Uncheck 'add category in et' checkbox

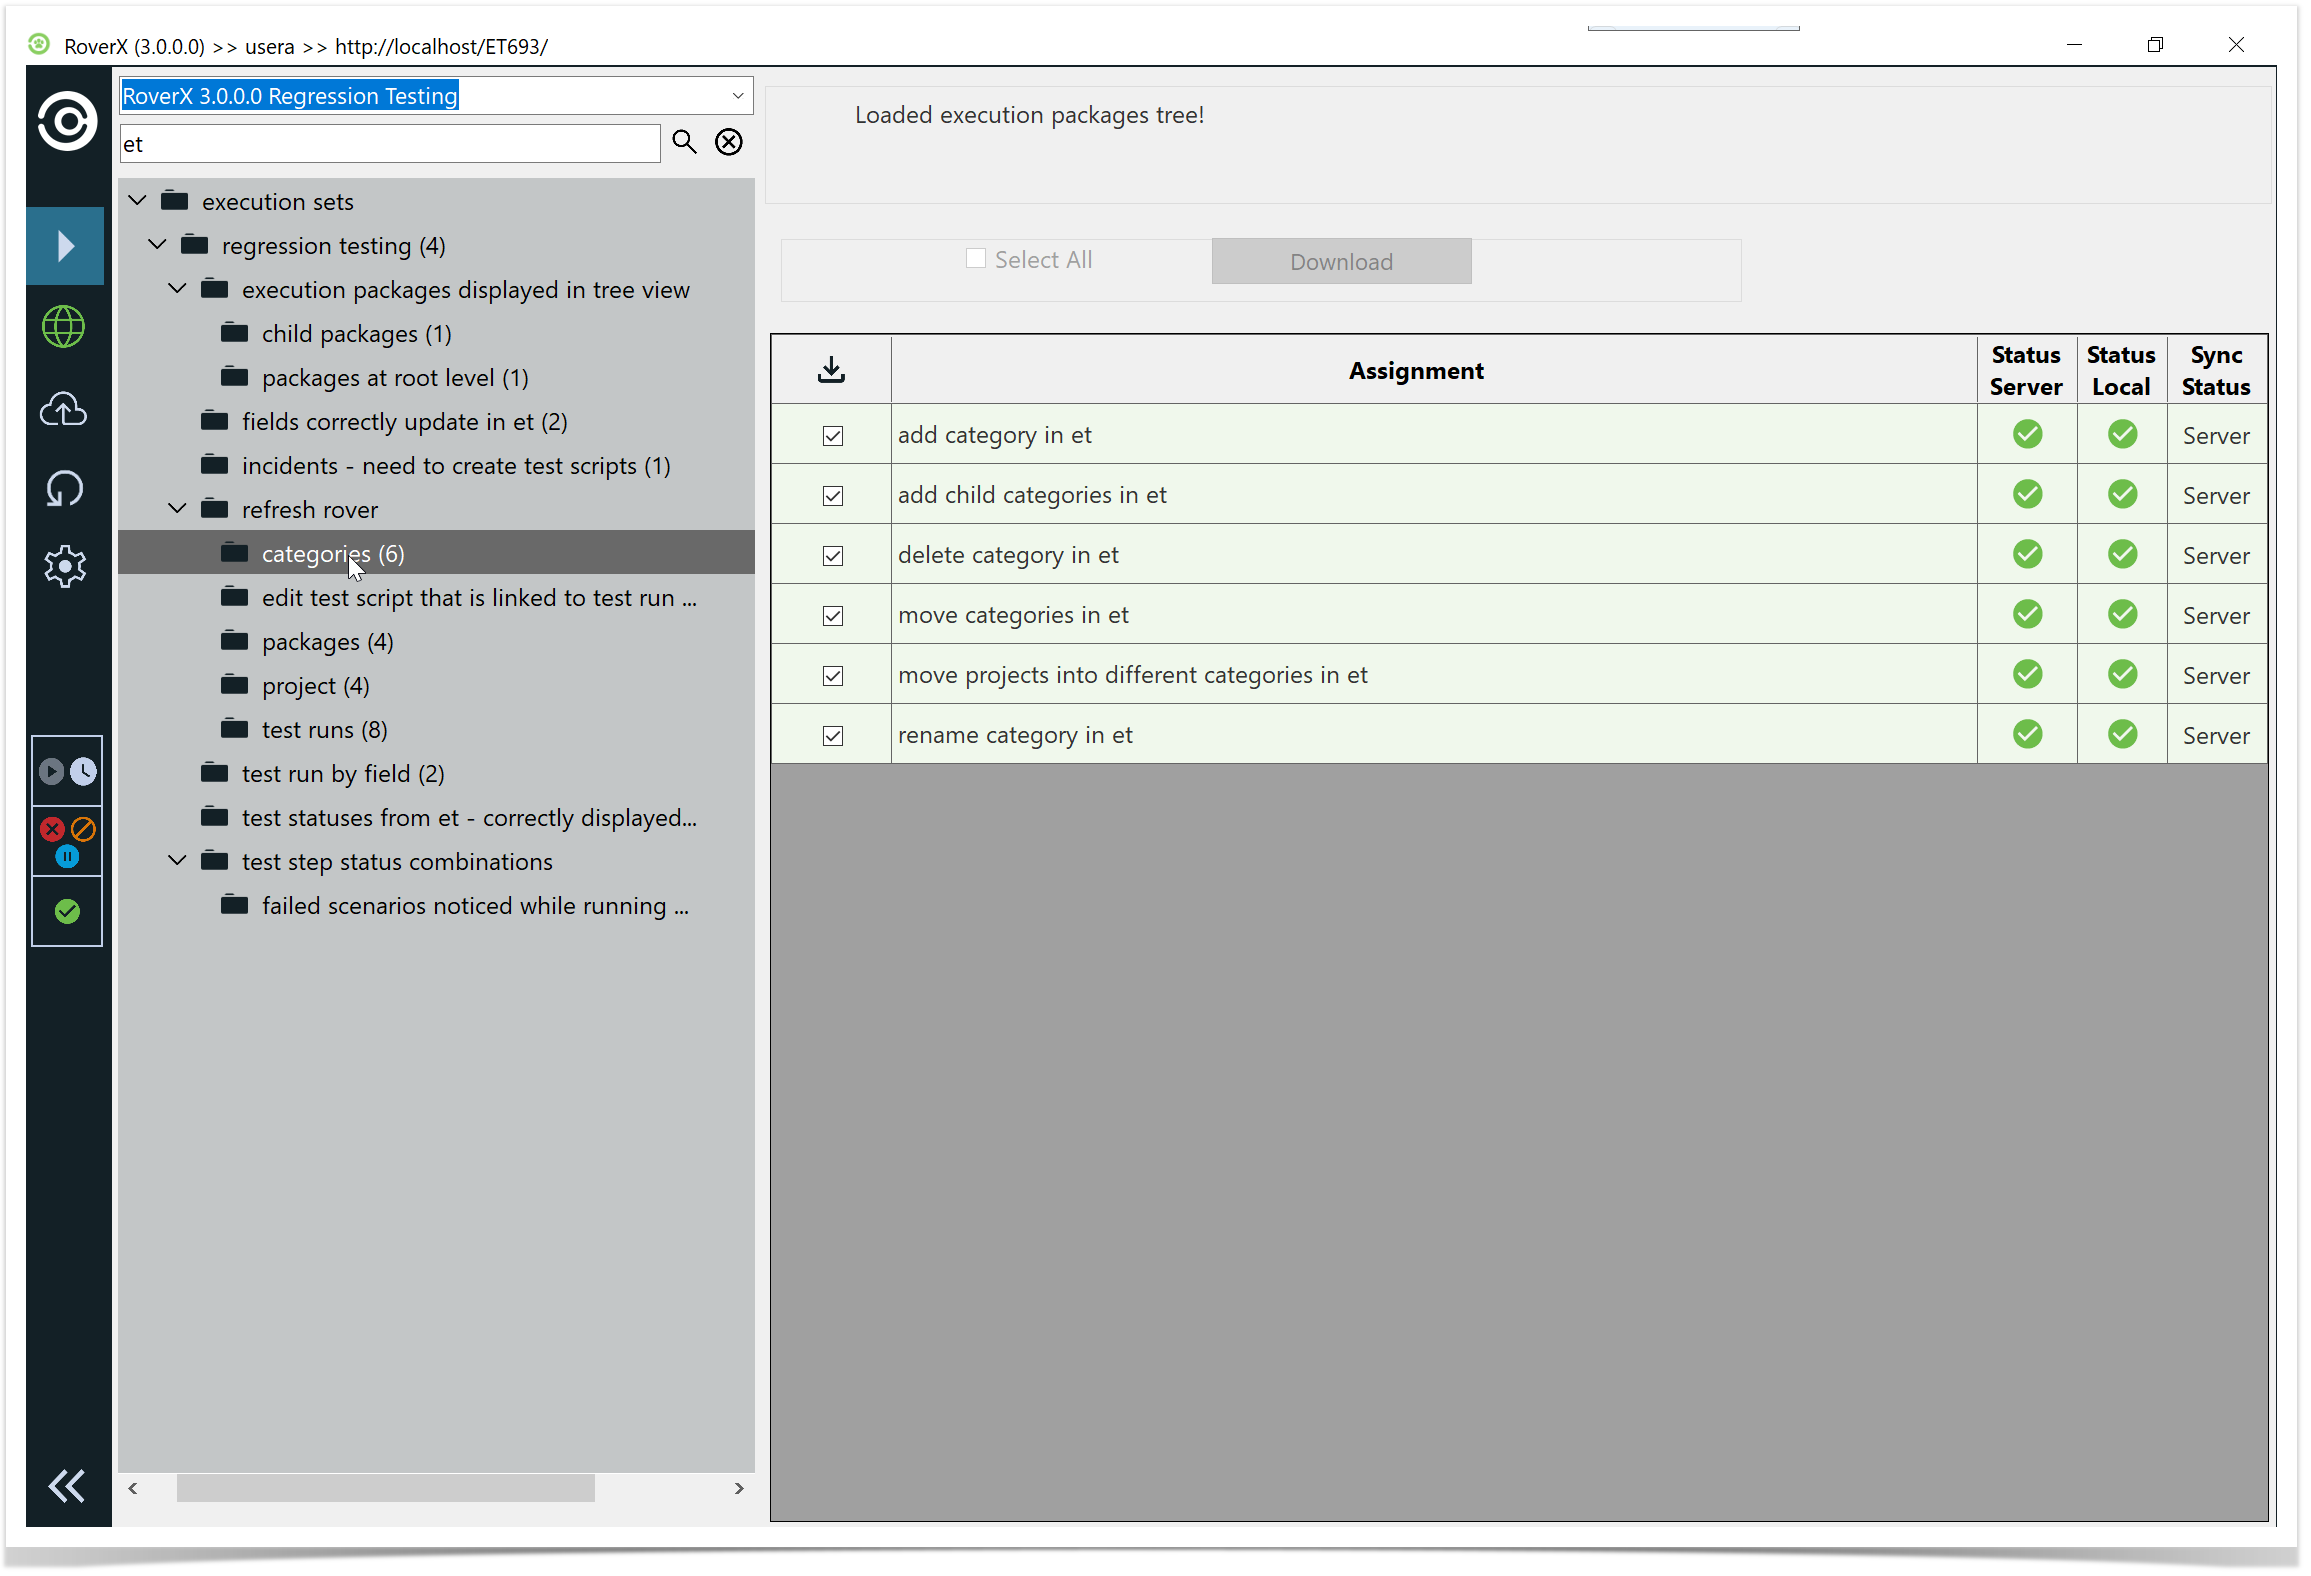tap(833, 436)
